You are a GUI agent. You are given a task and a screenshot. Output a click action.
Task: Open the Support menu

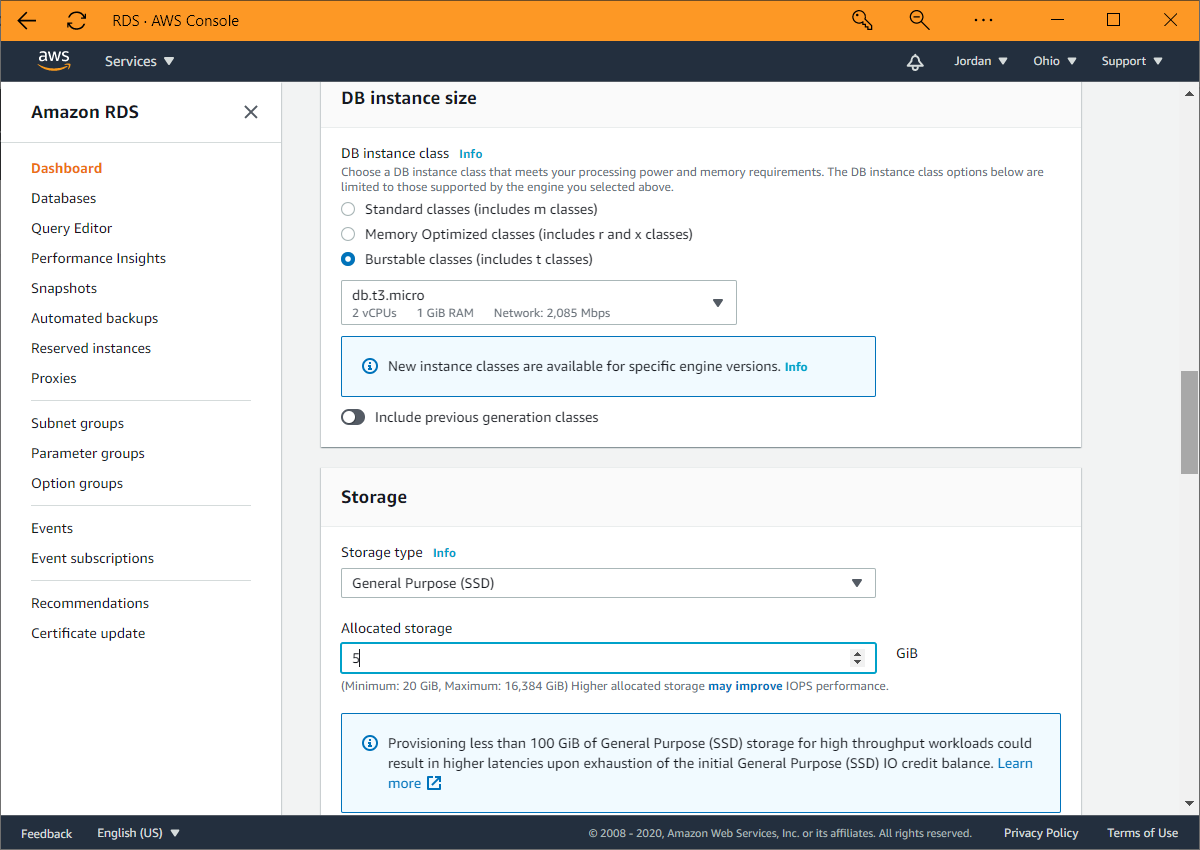(1132, 61)
